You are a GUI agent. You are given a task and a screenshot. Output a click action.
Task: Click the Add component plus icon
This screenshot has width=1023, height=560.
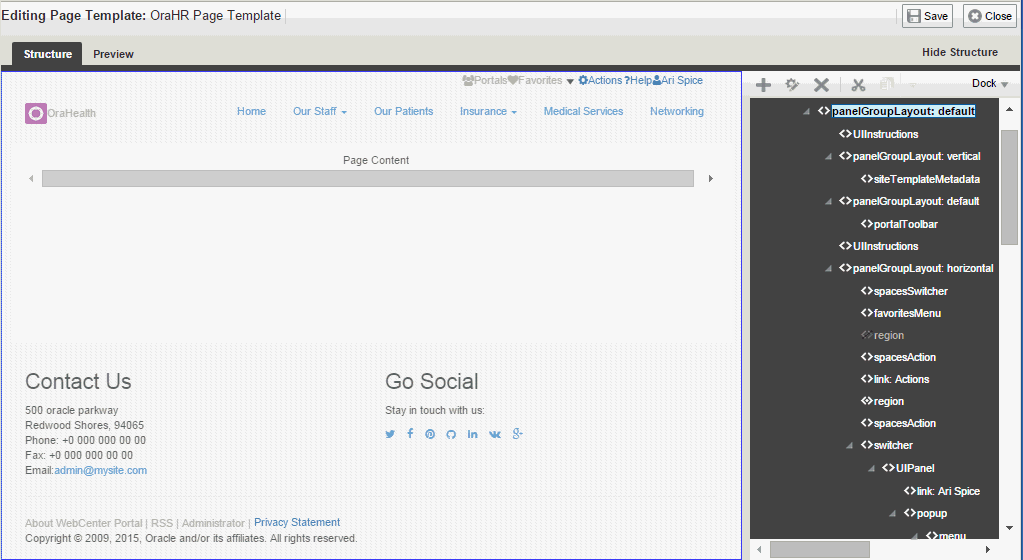(763, 84)
